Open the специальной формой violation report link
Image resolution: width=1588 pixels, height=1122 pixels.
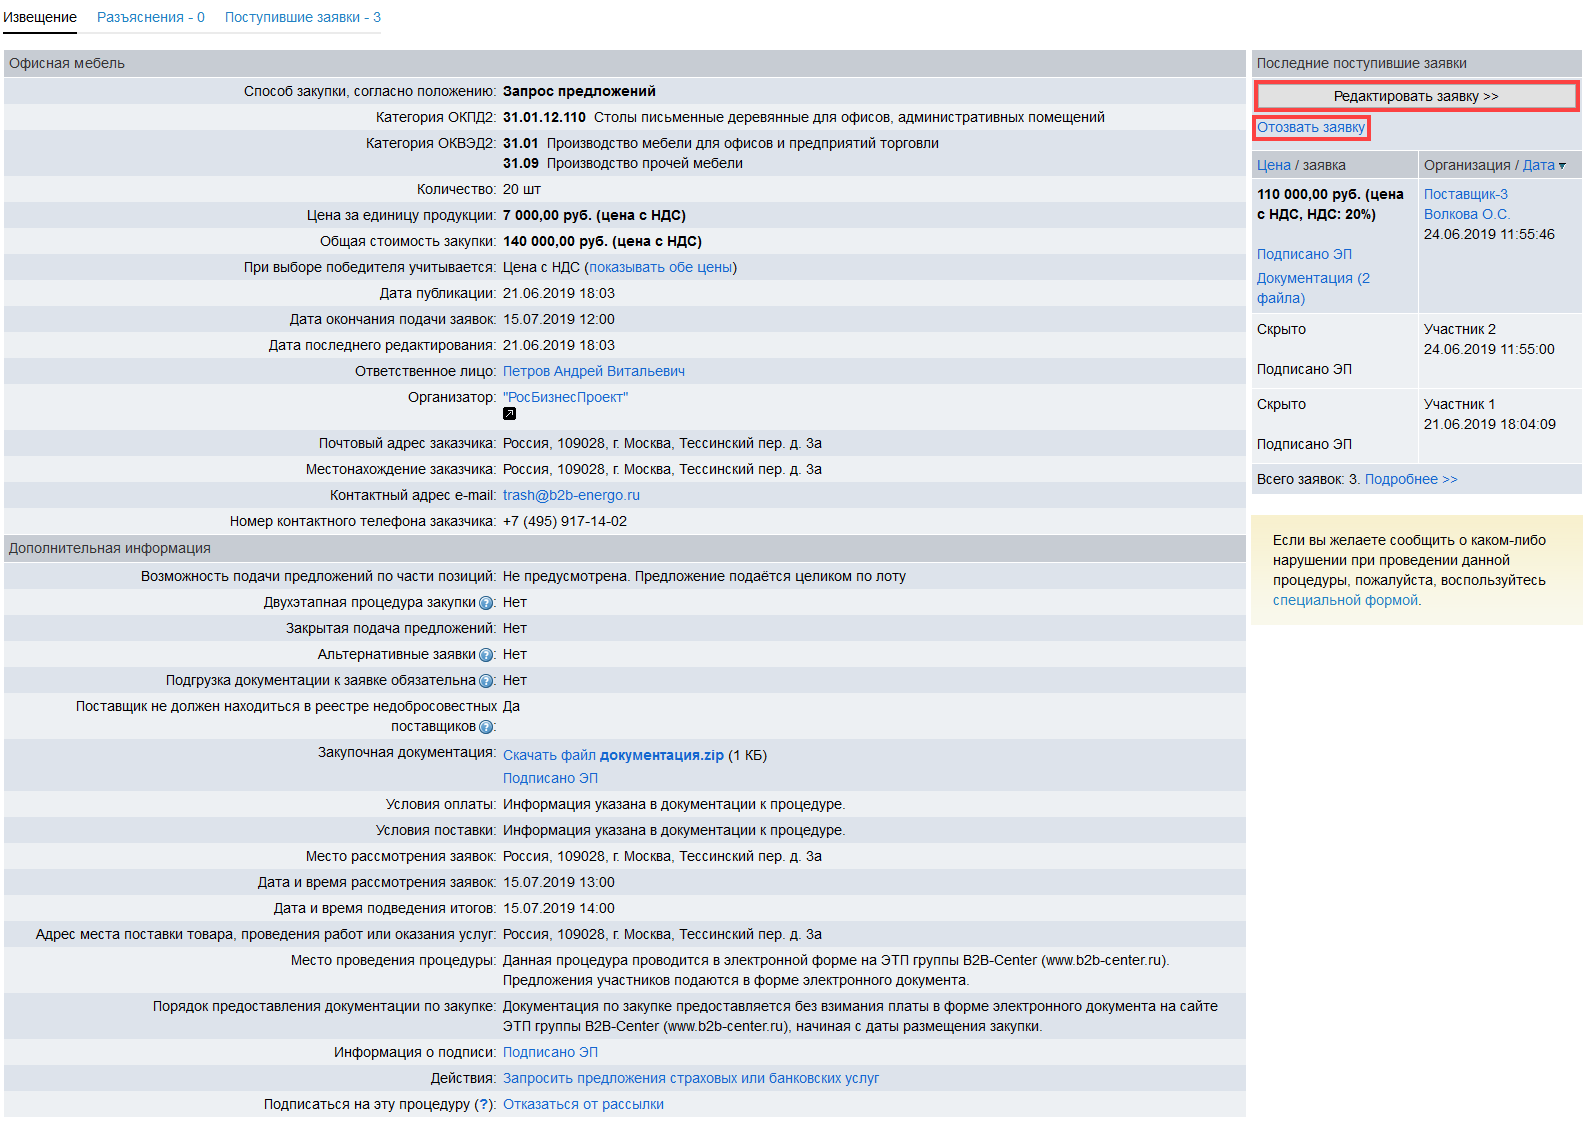tap(1345, 601)
